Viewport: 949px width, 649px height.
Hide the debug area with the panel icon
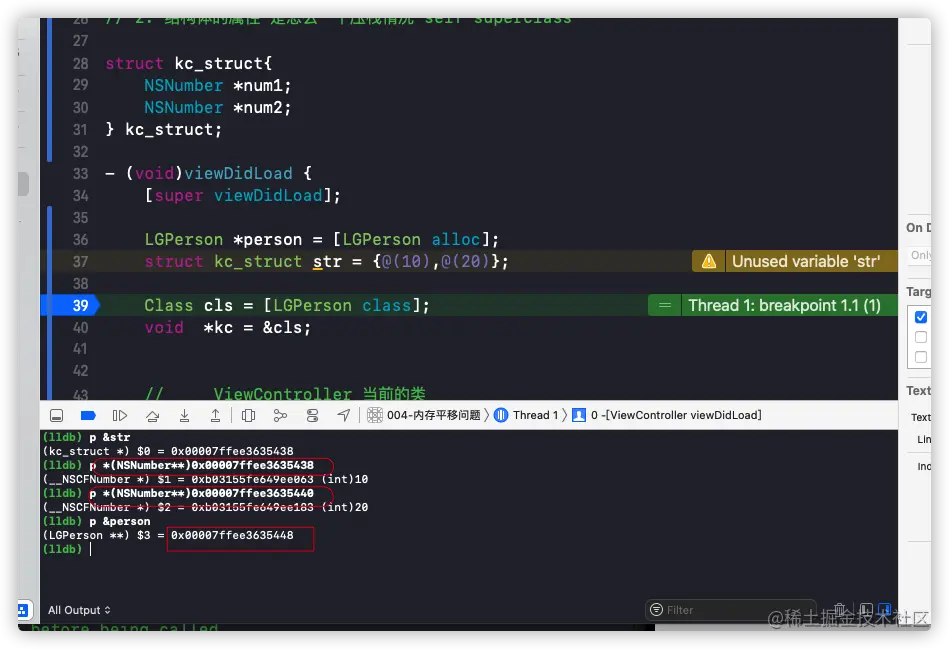coord(56,415)
